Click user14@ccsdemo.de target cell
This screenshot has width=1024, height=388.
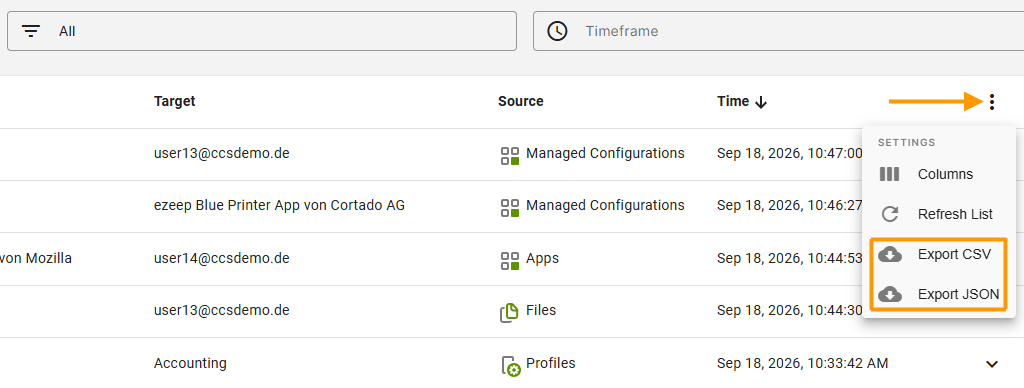221,258
